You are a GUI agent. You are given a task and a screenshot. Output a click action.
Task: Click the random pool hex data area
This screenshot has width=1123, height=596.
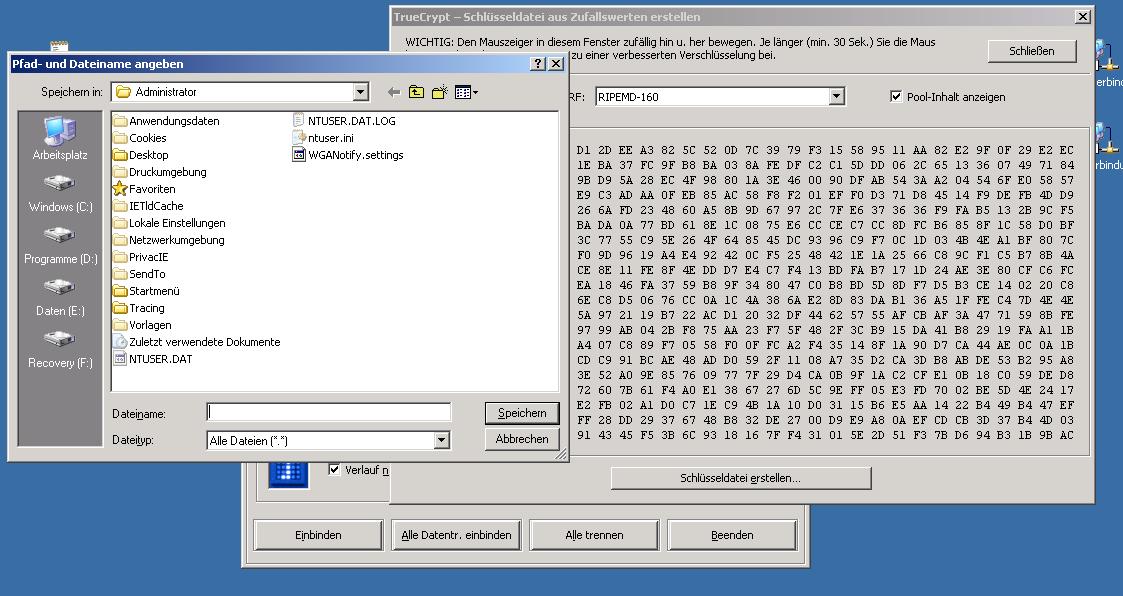click(825, 292)
